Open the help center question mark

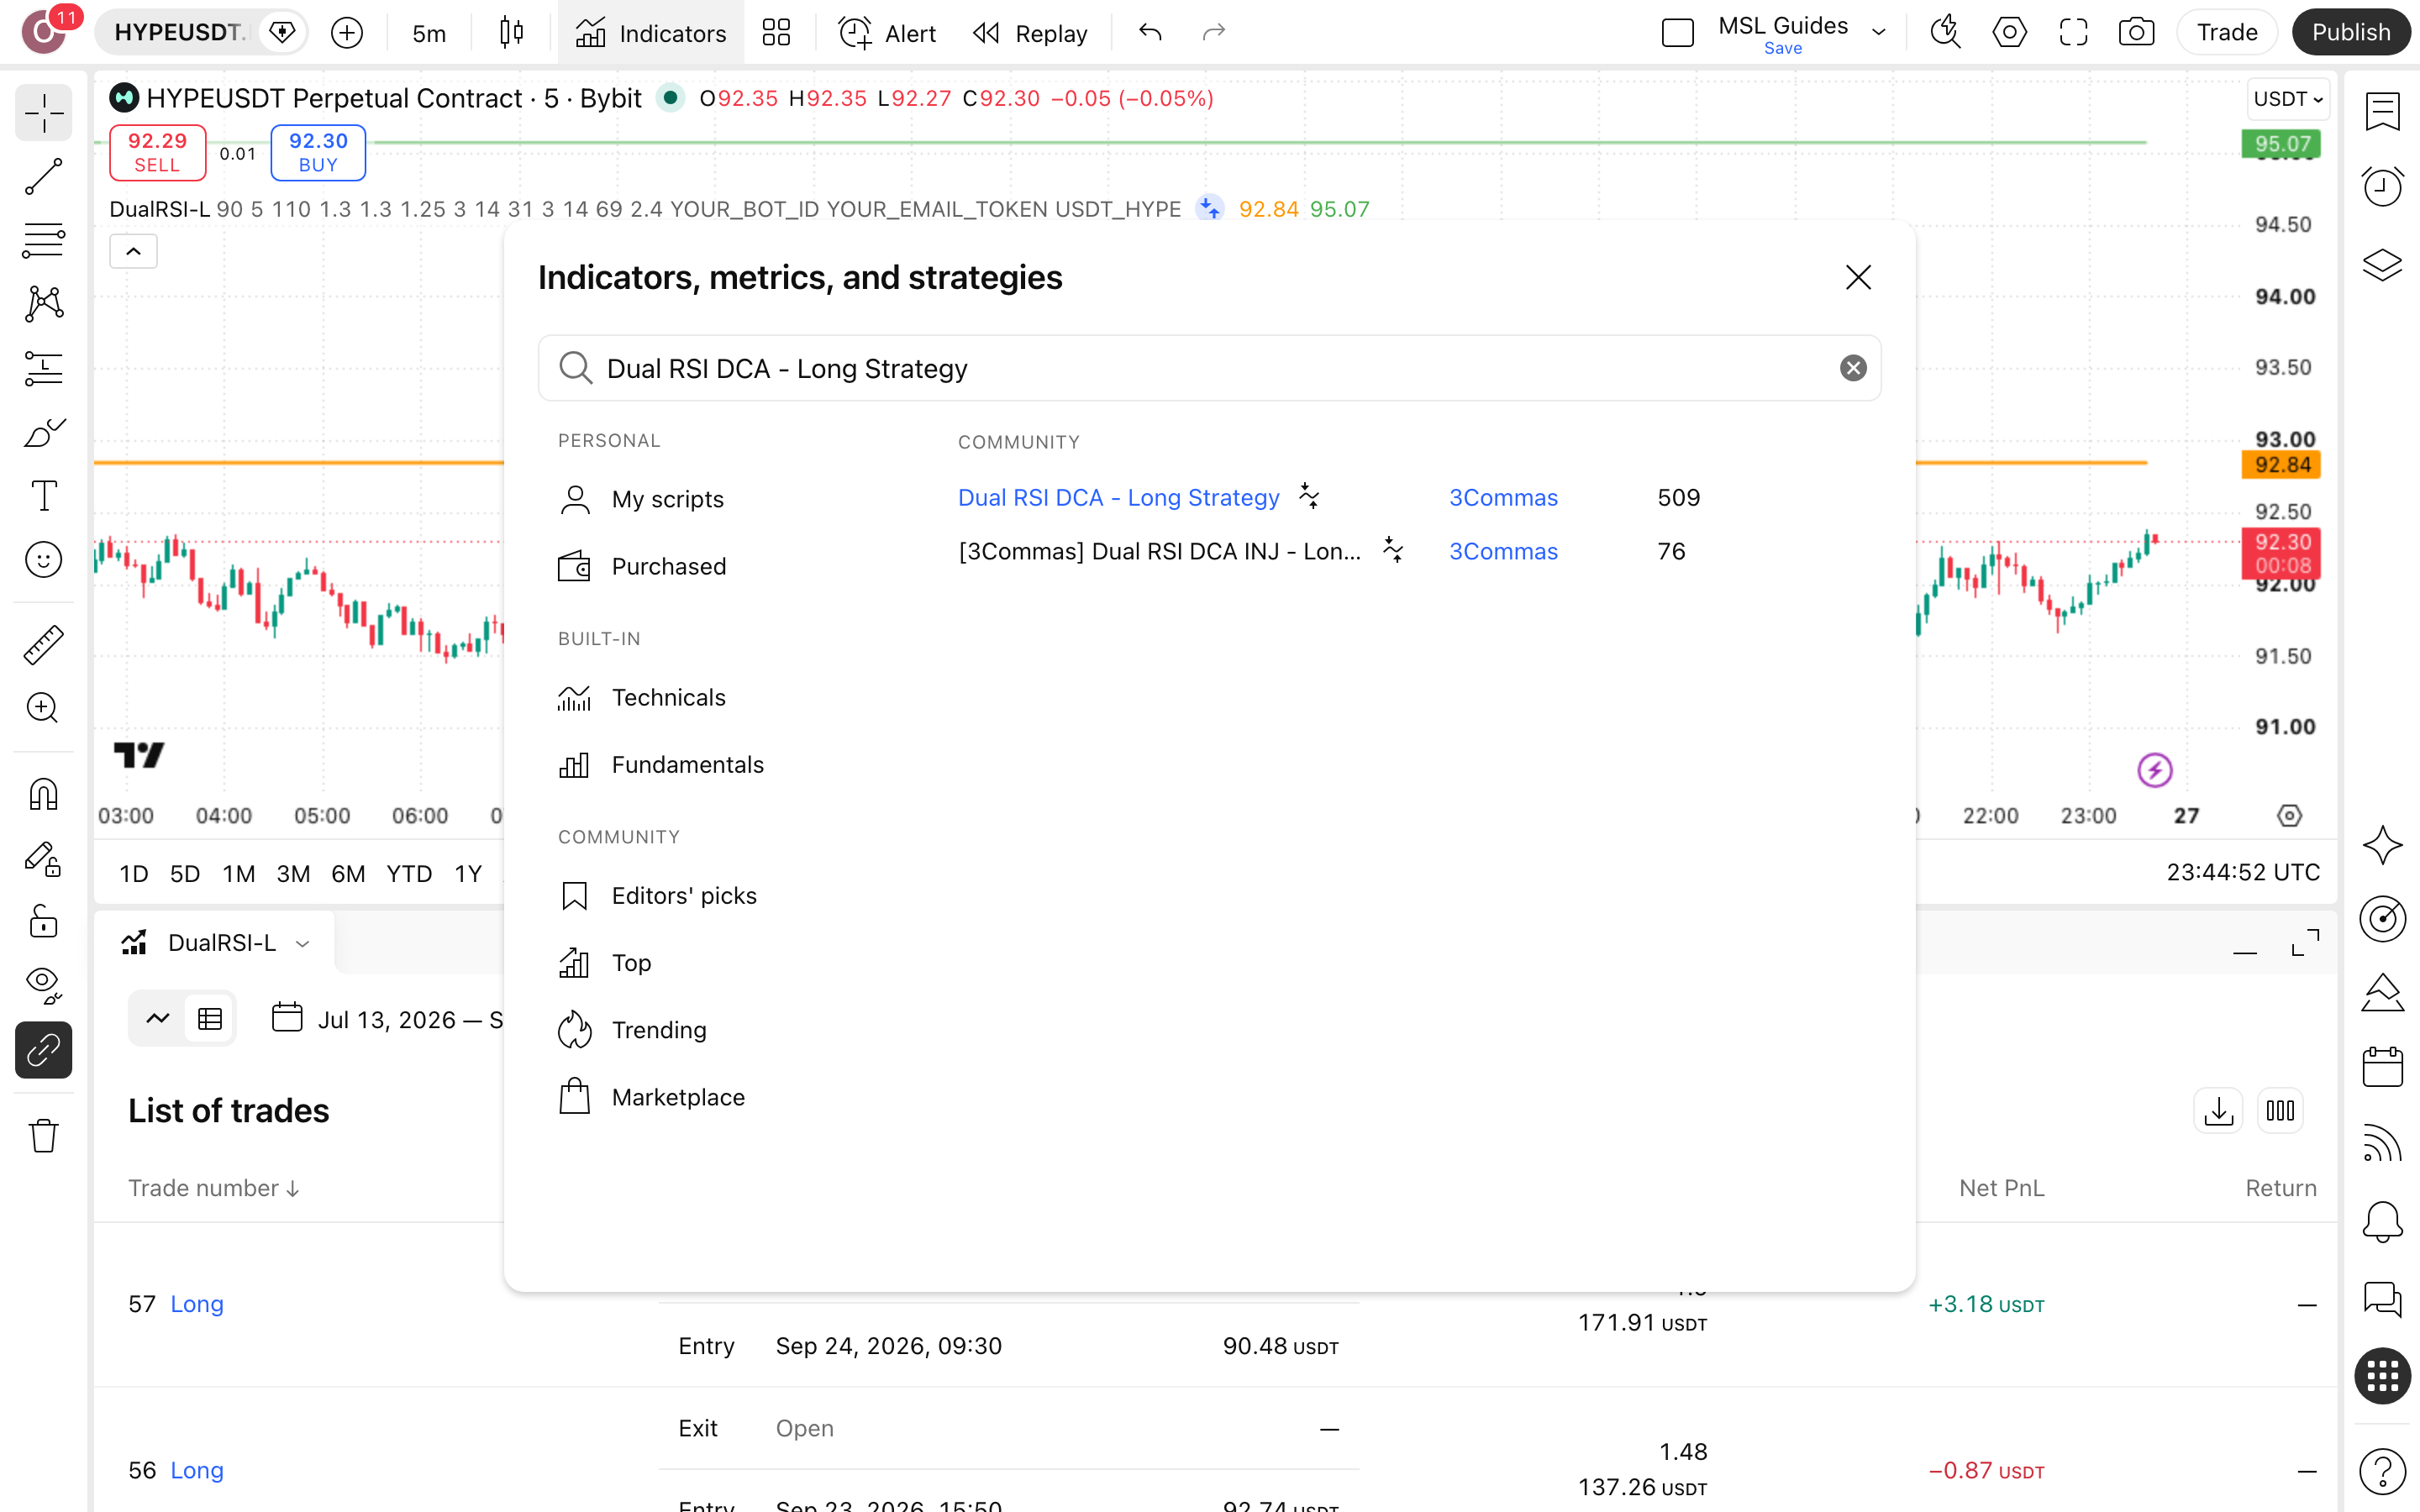tap(2383, 1471)
